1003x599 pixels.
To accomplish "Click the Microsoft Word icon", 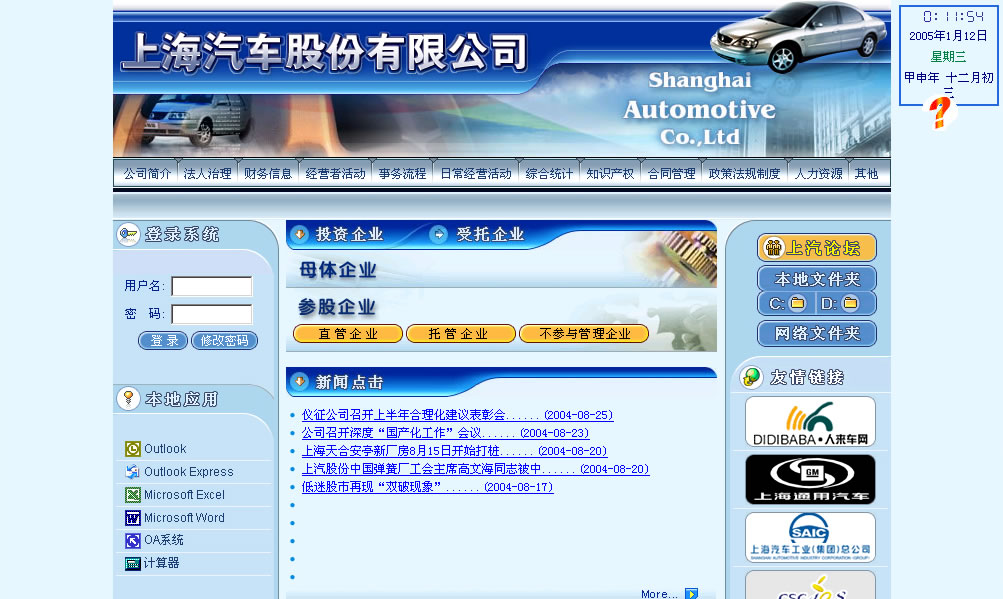I will (132, 518).
